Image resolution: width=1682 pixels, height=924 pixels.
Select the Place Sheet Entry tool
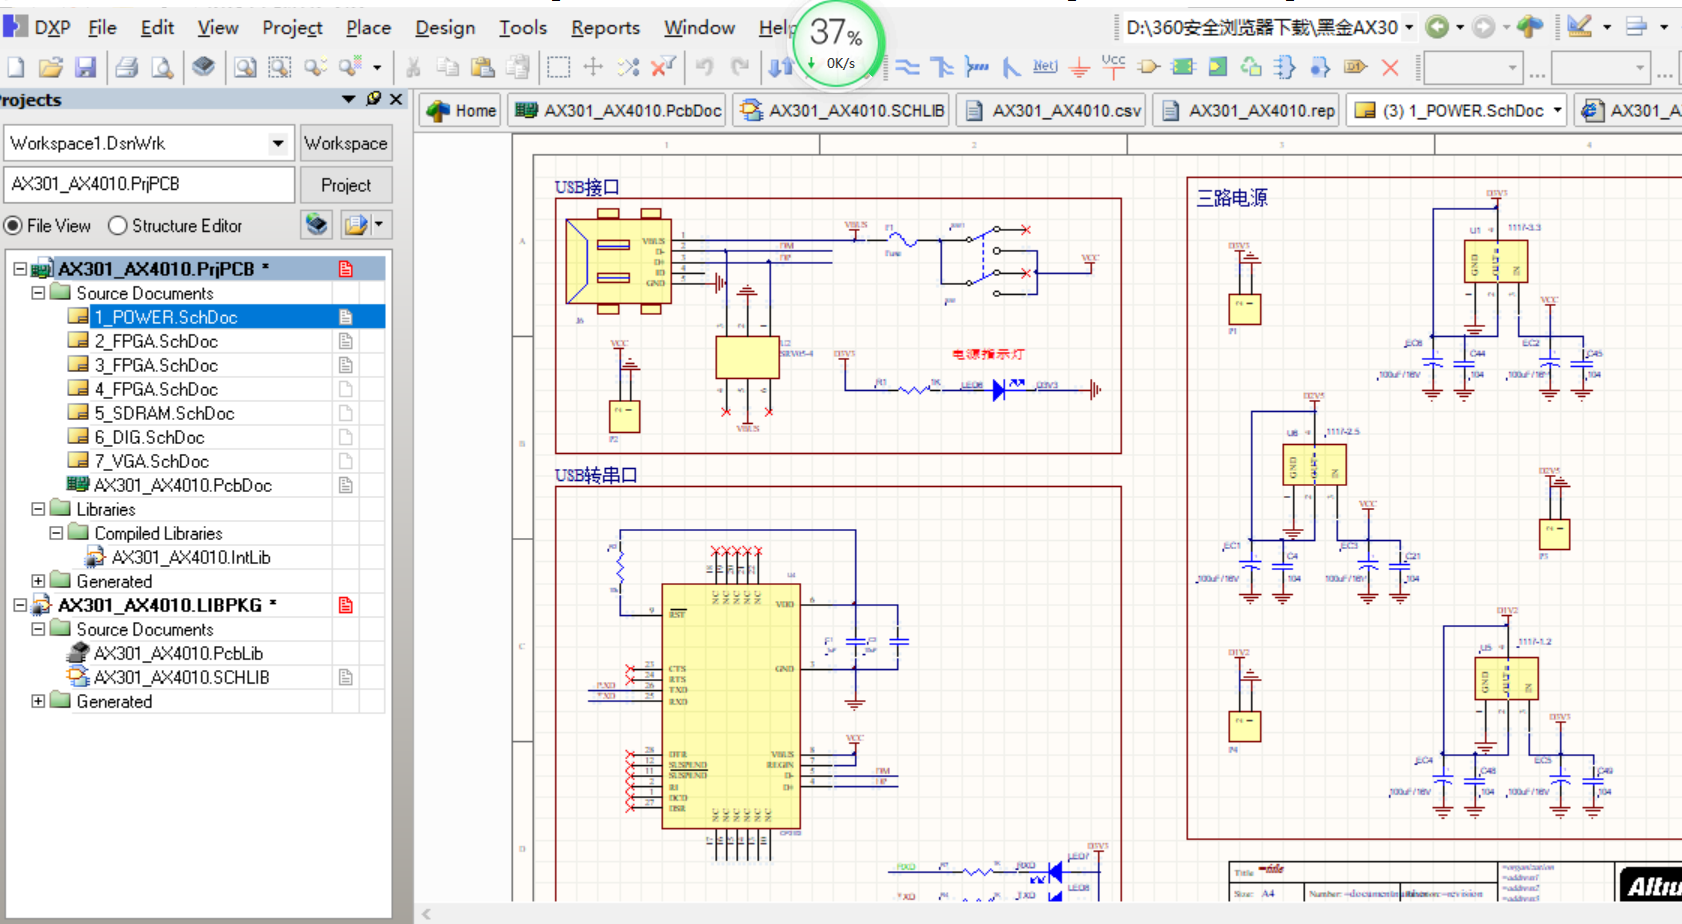(1217, 67)
